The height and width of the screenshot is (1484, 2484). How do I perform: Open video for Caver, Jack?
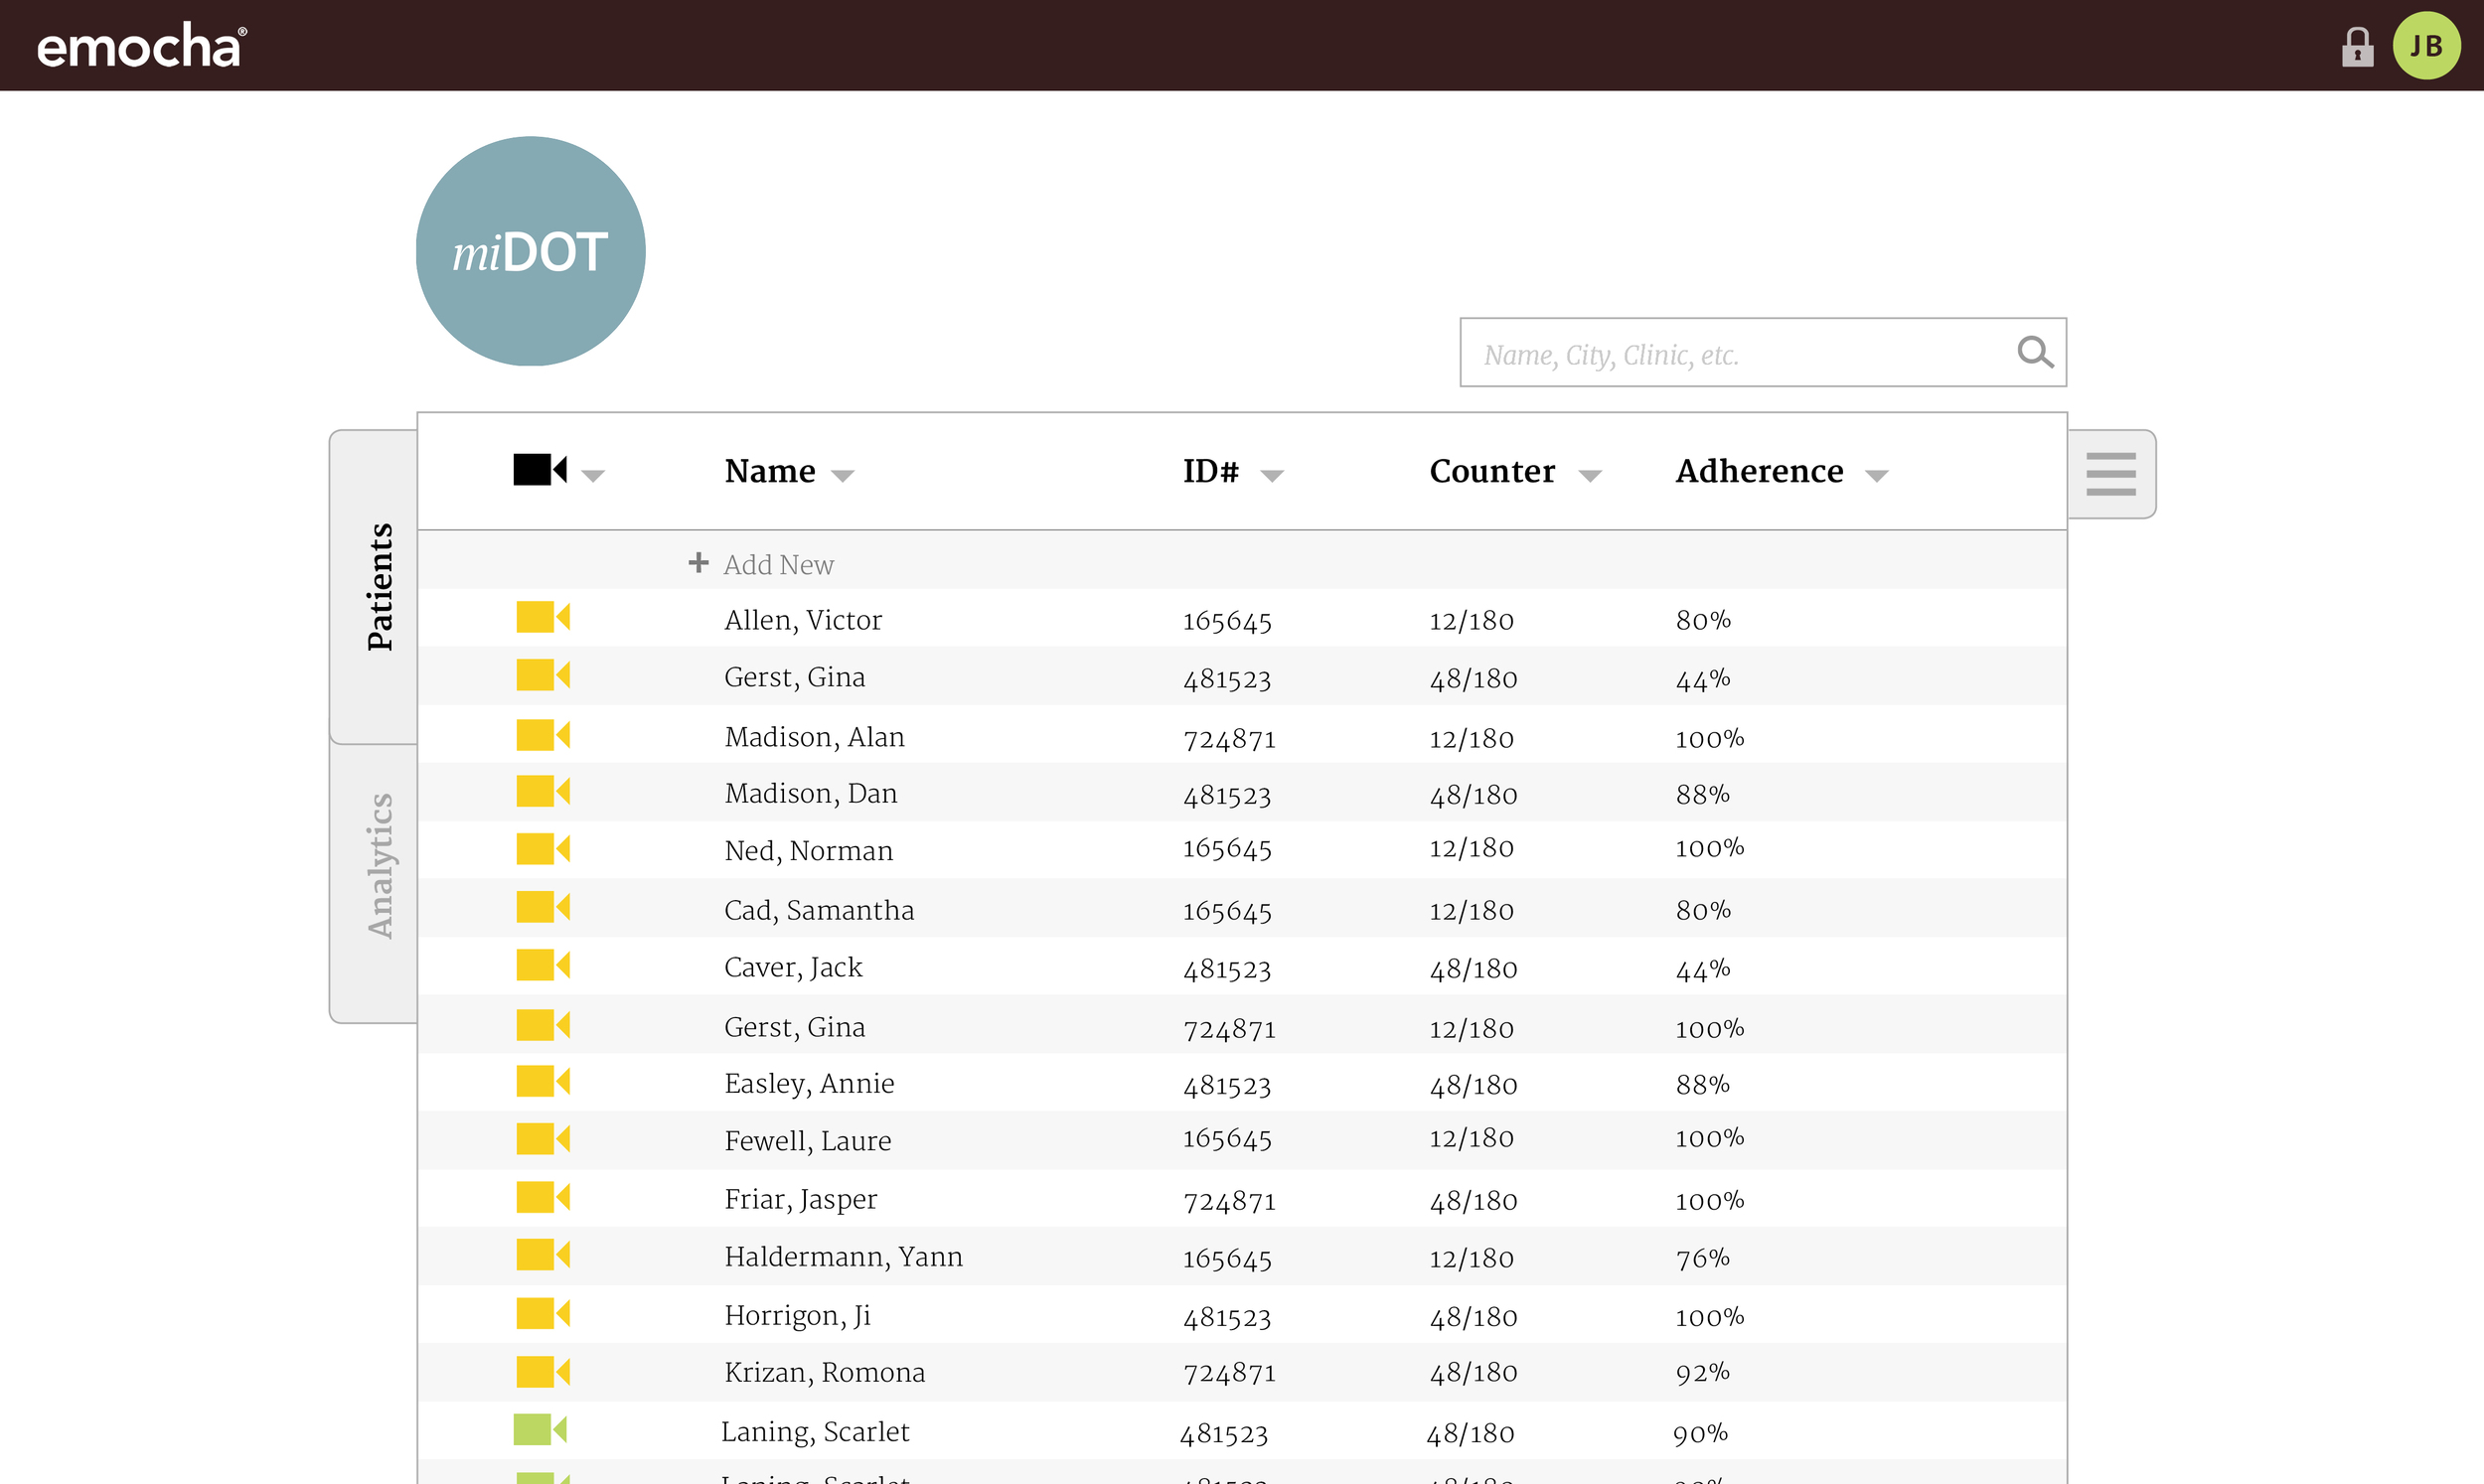[x=543, y=965]
